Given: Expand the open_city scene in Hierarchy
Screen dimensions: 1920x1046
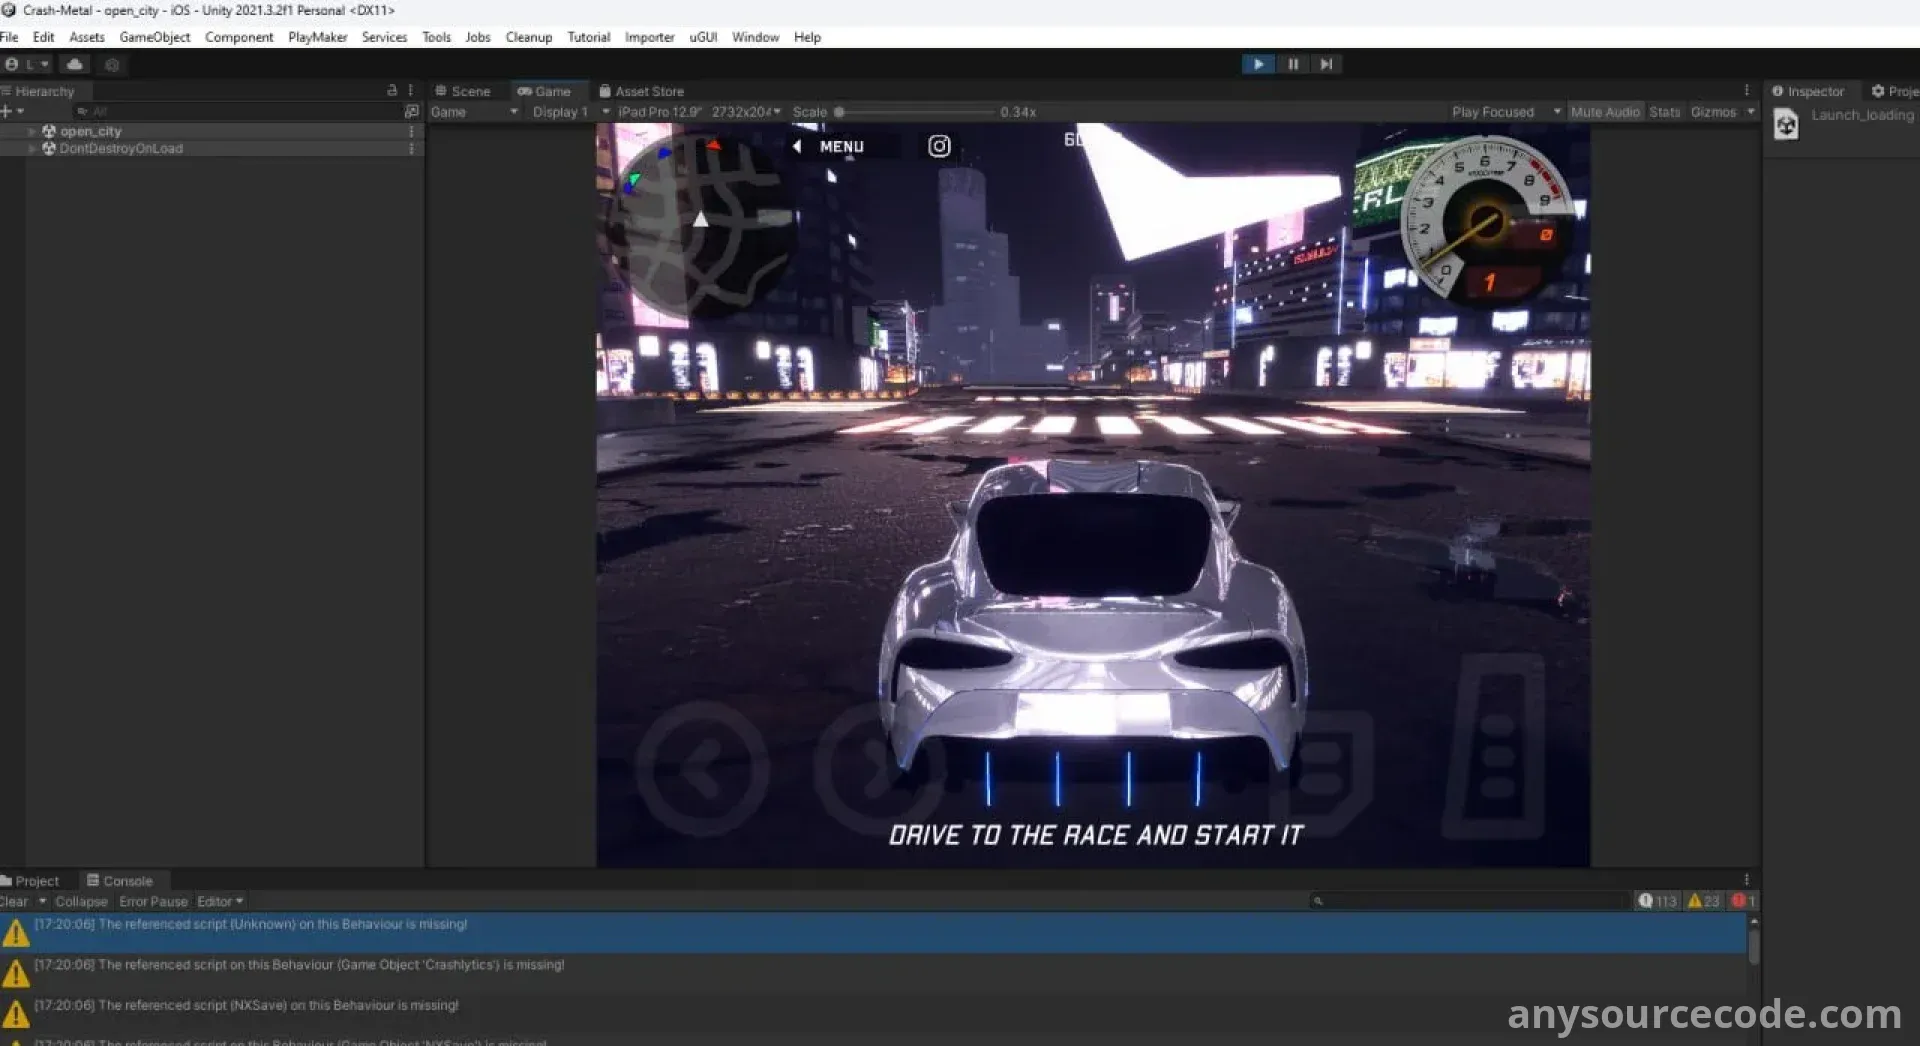Looking at the screenshot, I should coord(32,131).
